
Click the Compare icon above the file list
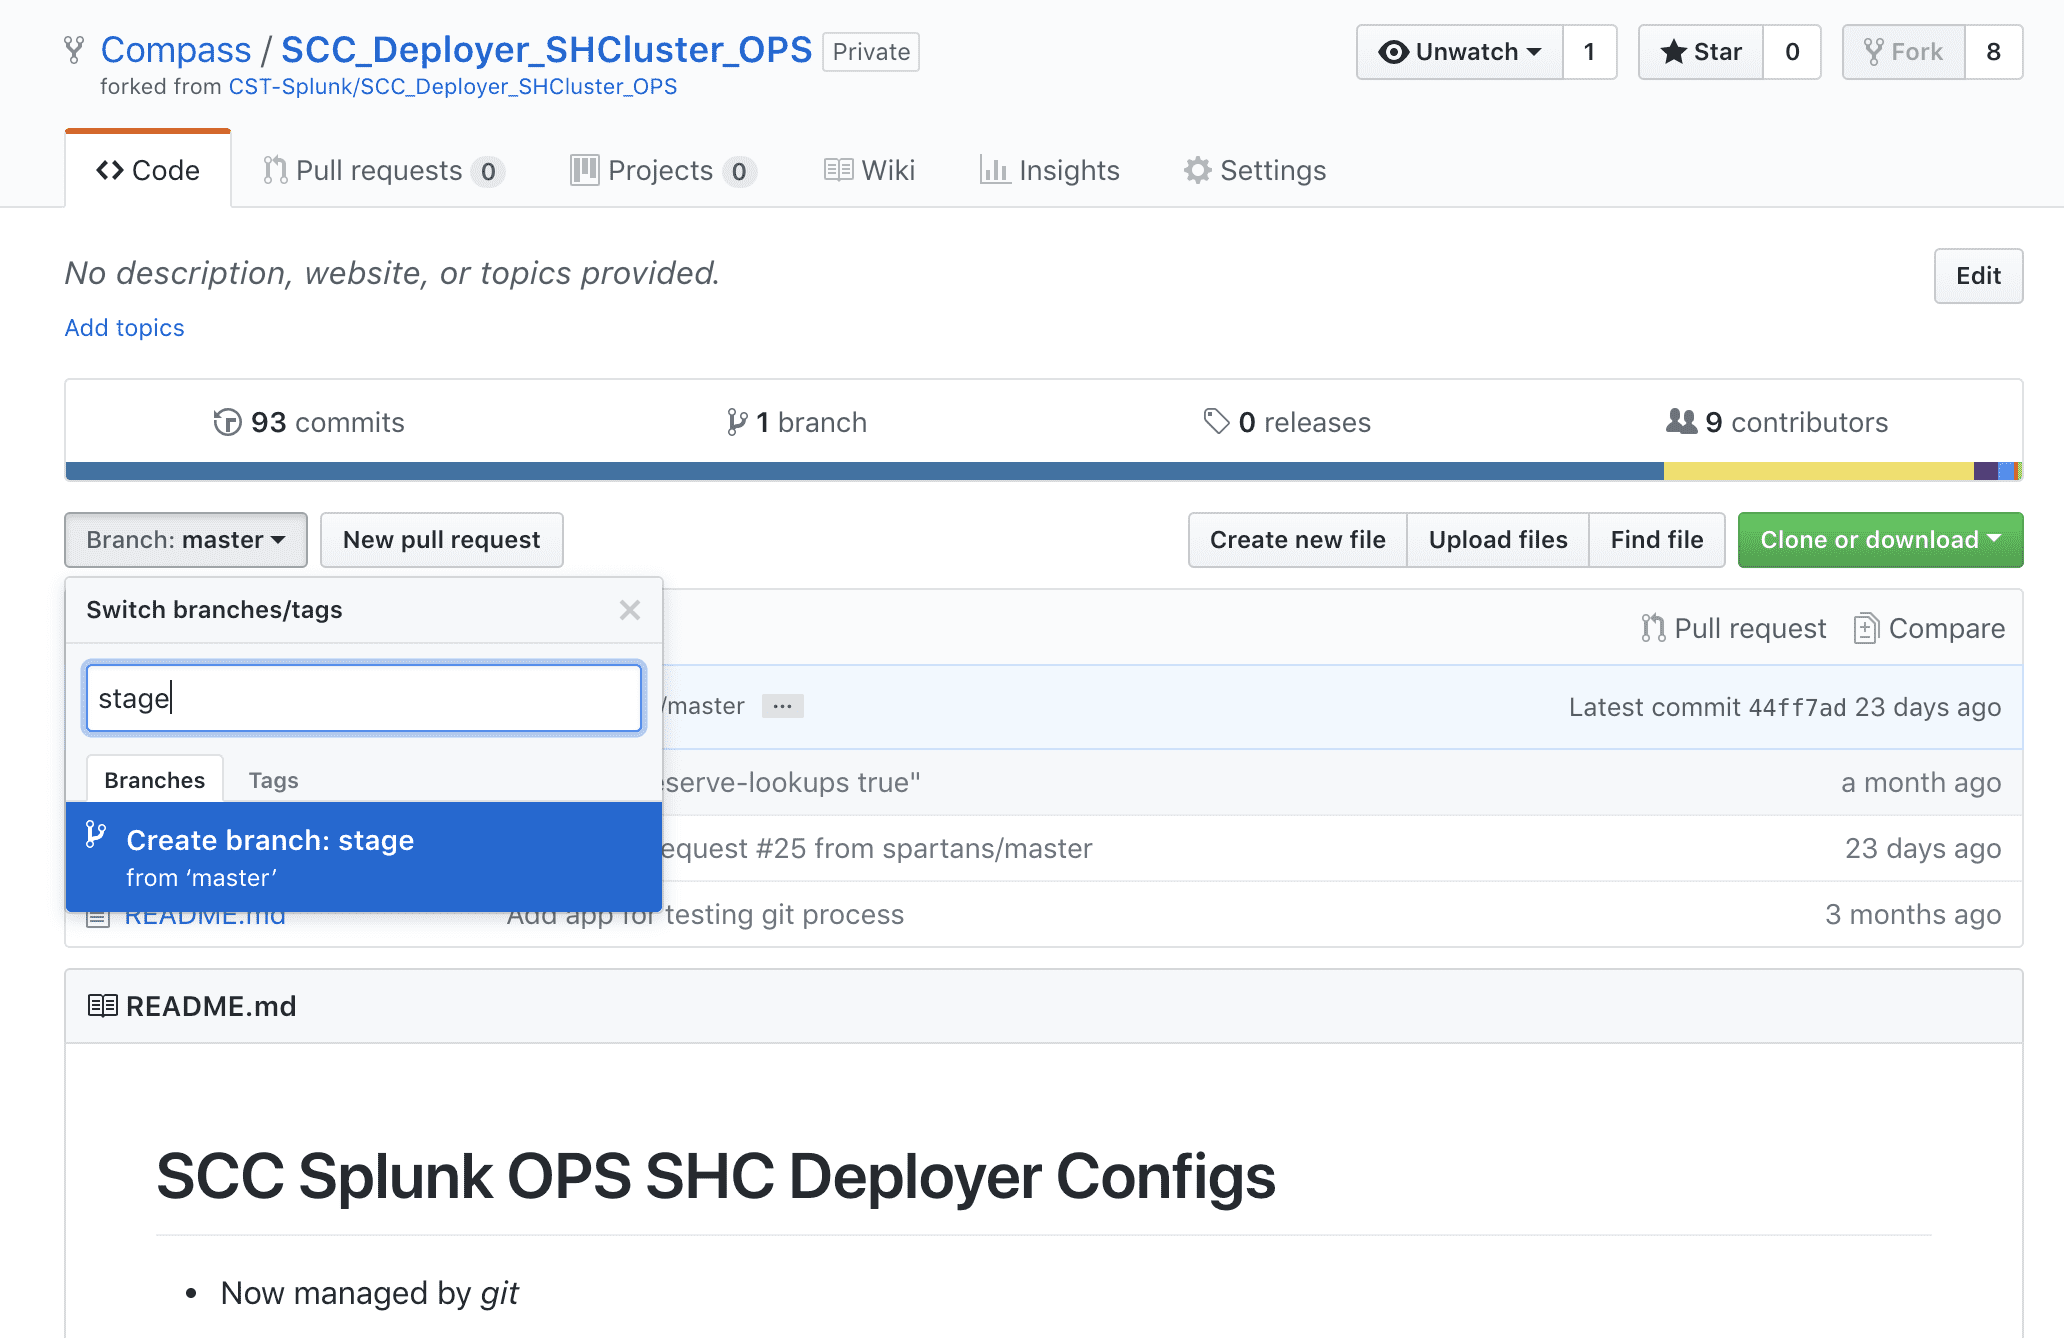pyautogui.click(x=1868, y=628)
